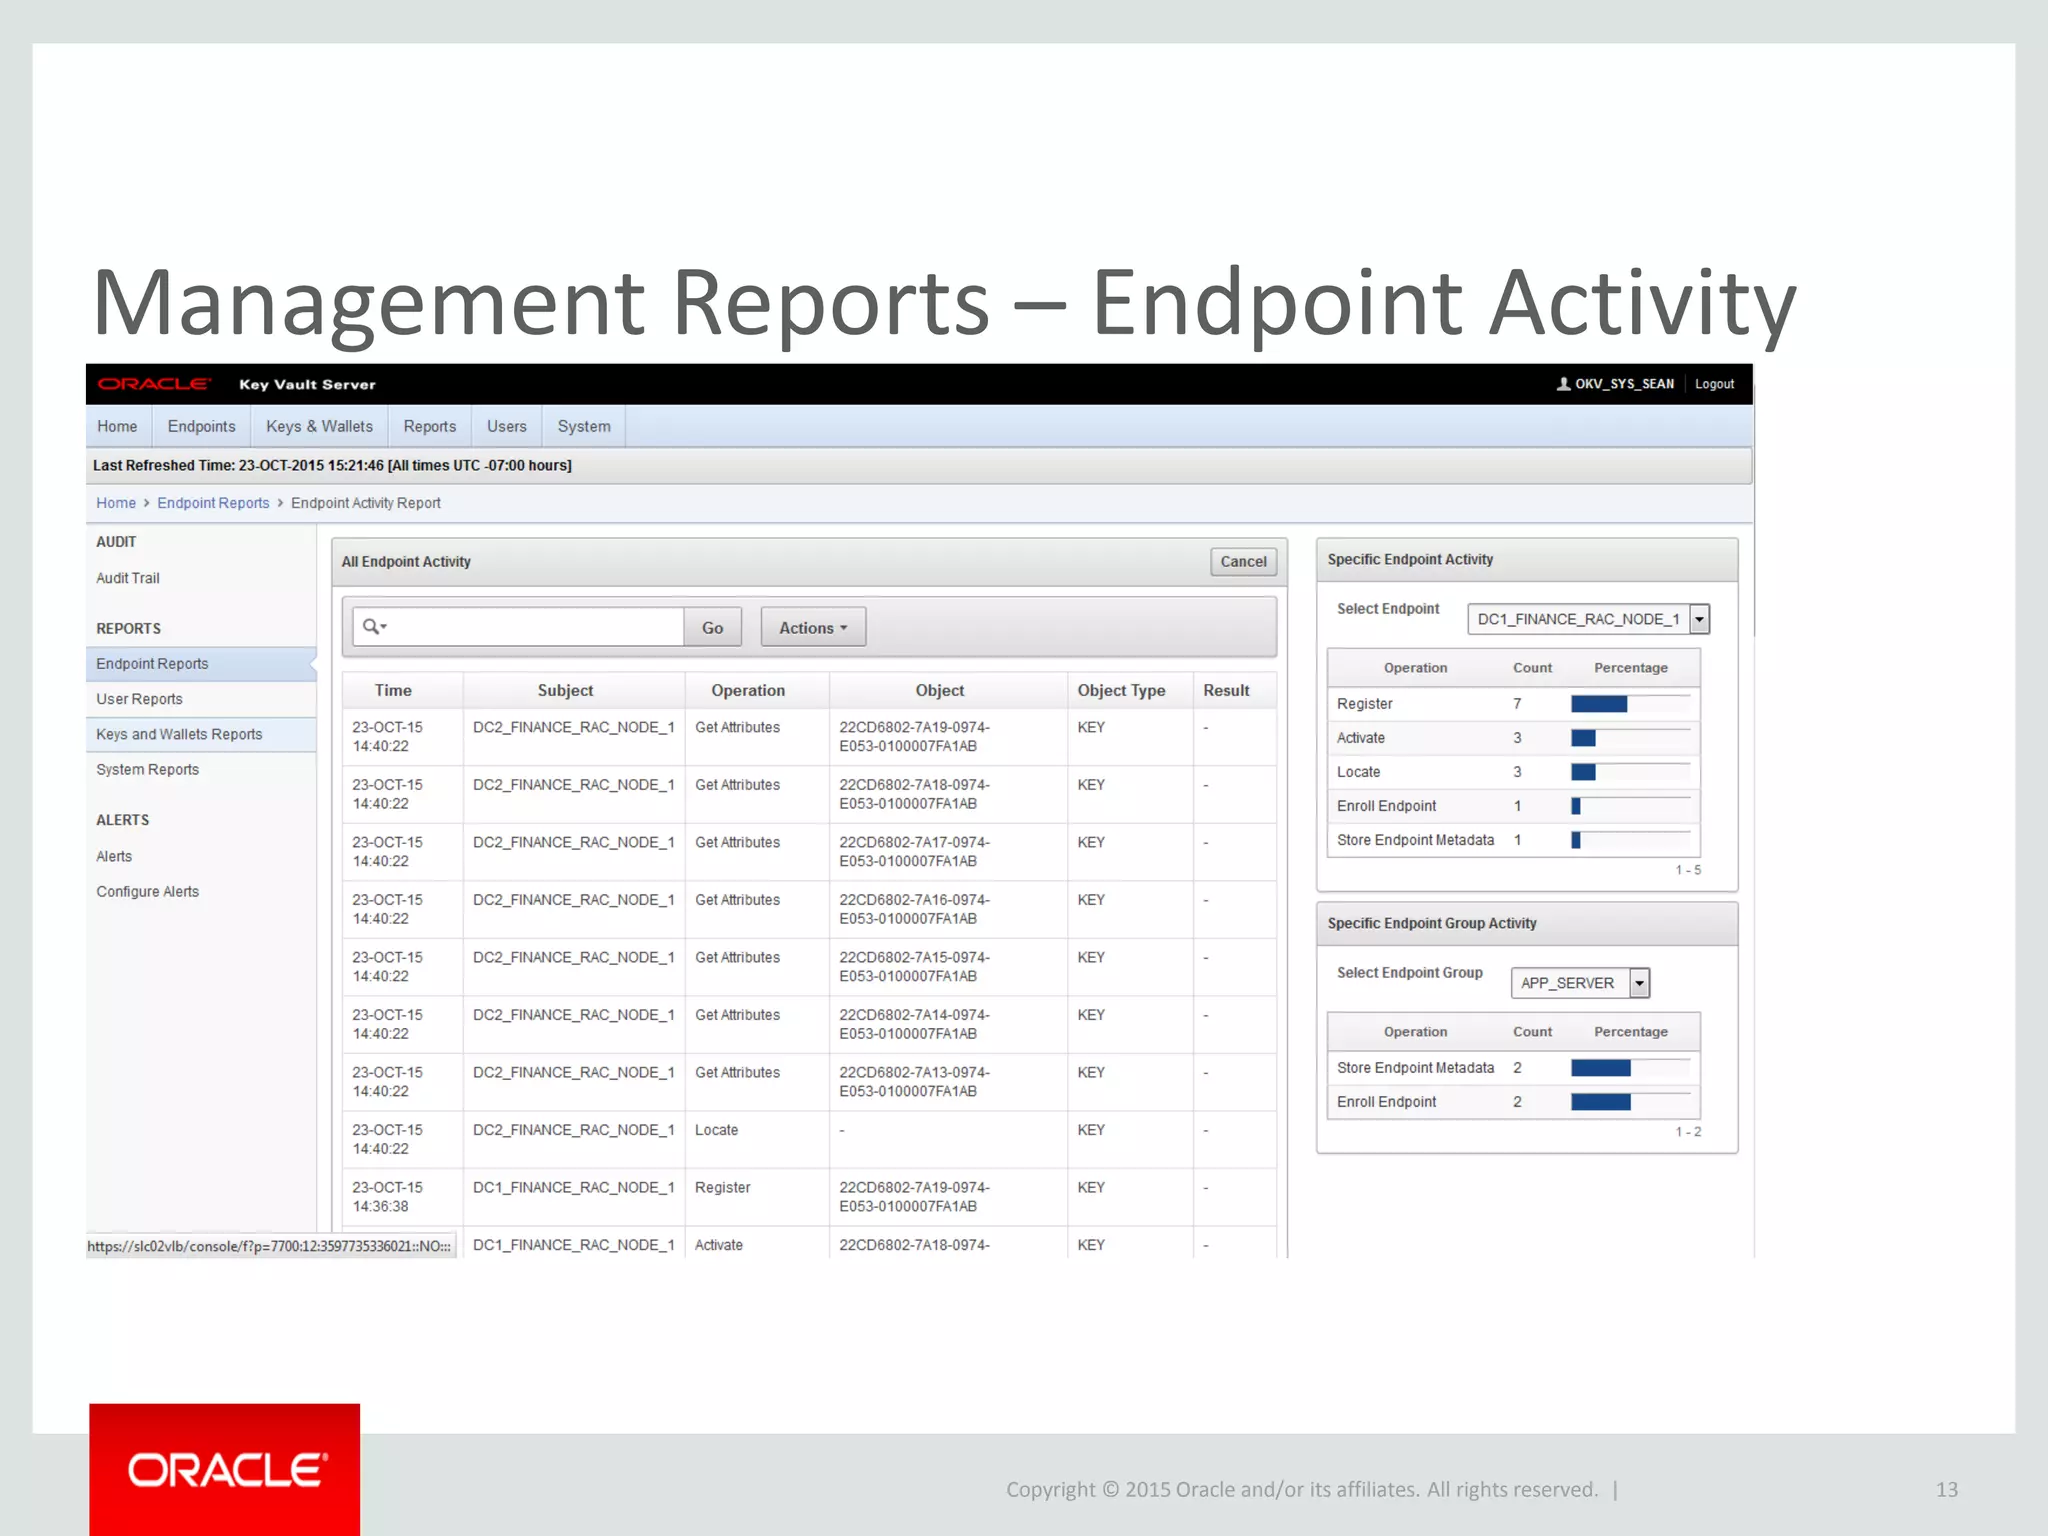This screenshot has width=2048, height=1536.
Task: Switch to the Keys & Wallets tab
Action: (319, 426)
